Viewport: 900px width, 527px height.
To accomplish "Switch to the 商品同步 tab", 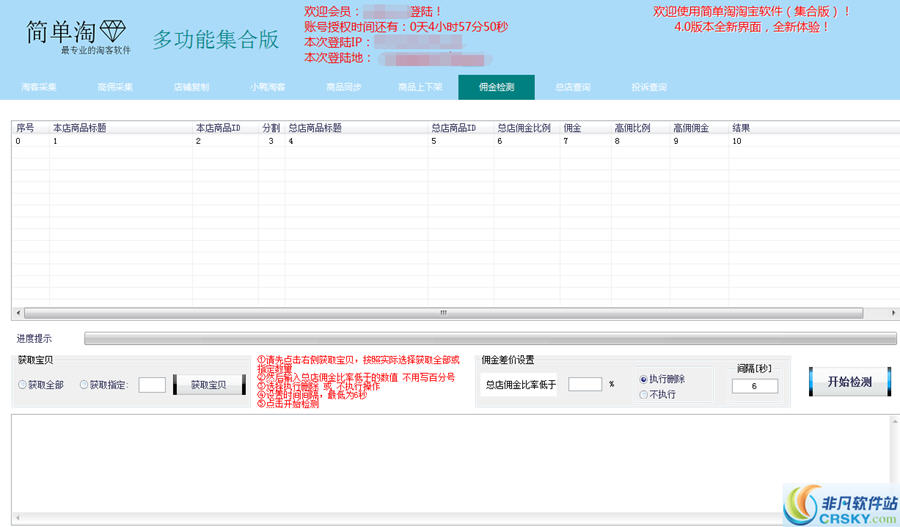I will point(344,87).
